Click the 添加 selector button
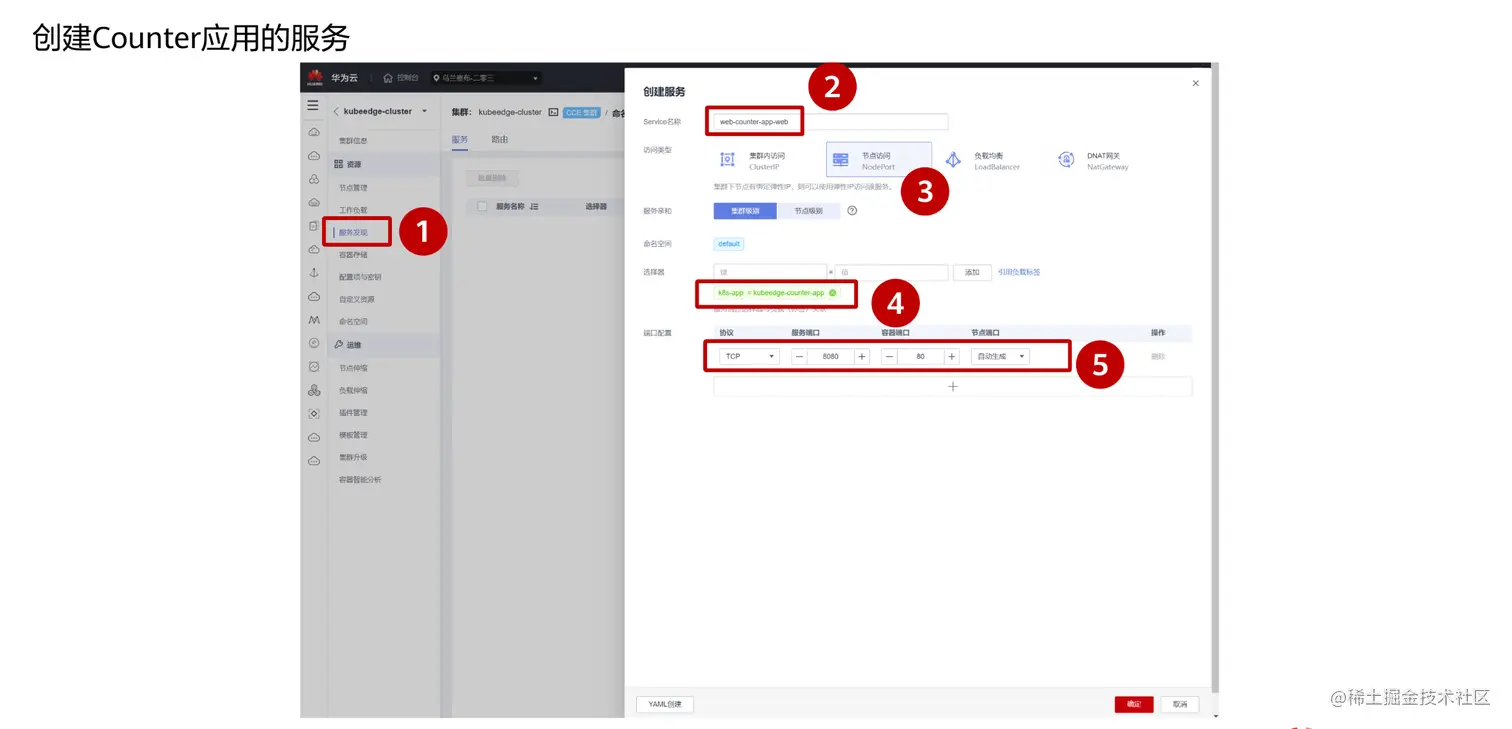 [972, 272]
